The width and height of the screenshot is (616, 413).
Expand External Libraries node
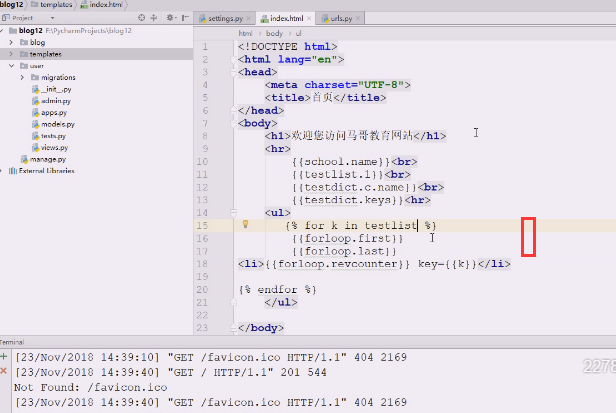(2, 171)
